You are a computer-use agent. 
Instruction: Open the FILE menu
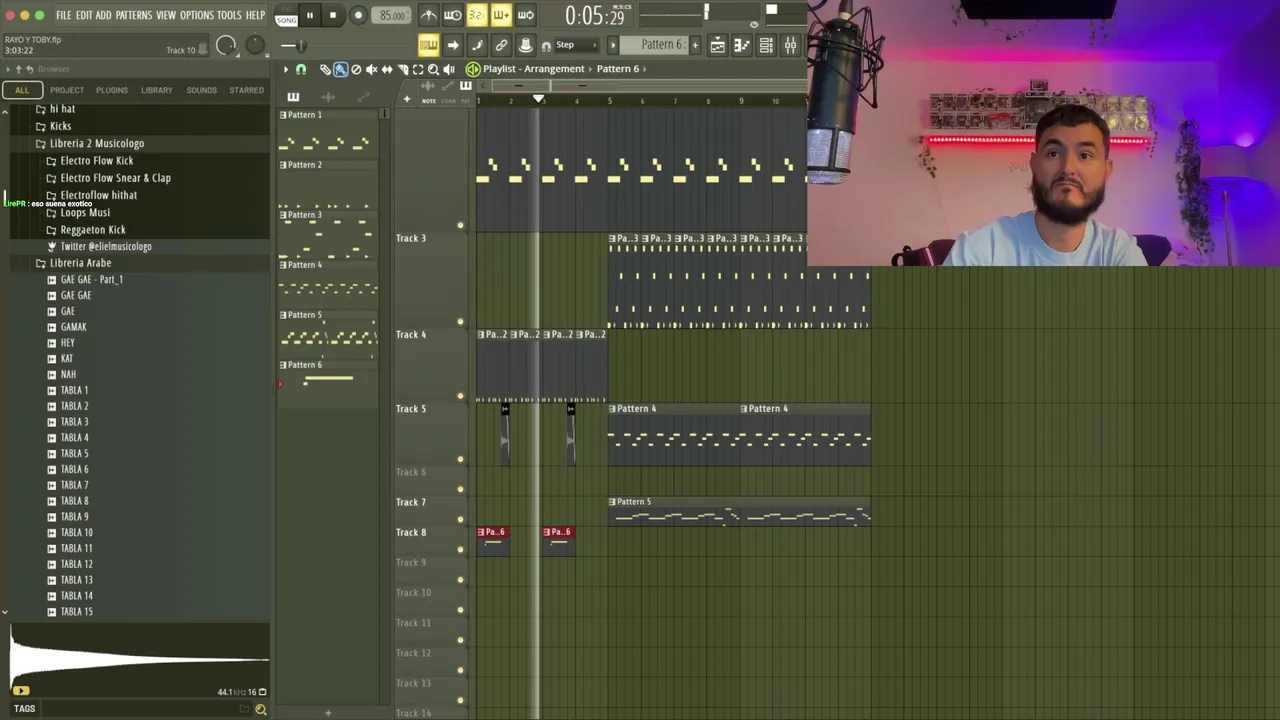click(x=63, y=15)
